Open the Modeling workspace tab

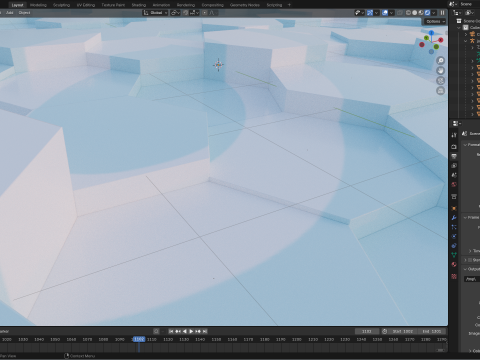point(38,5)
